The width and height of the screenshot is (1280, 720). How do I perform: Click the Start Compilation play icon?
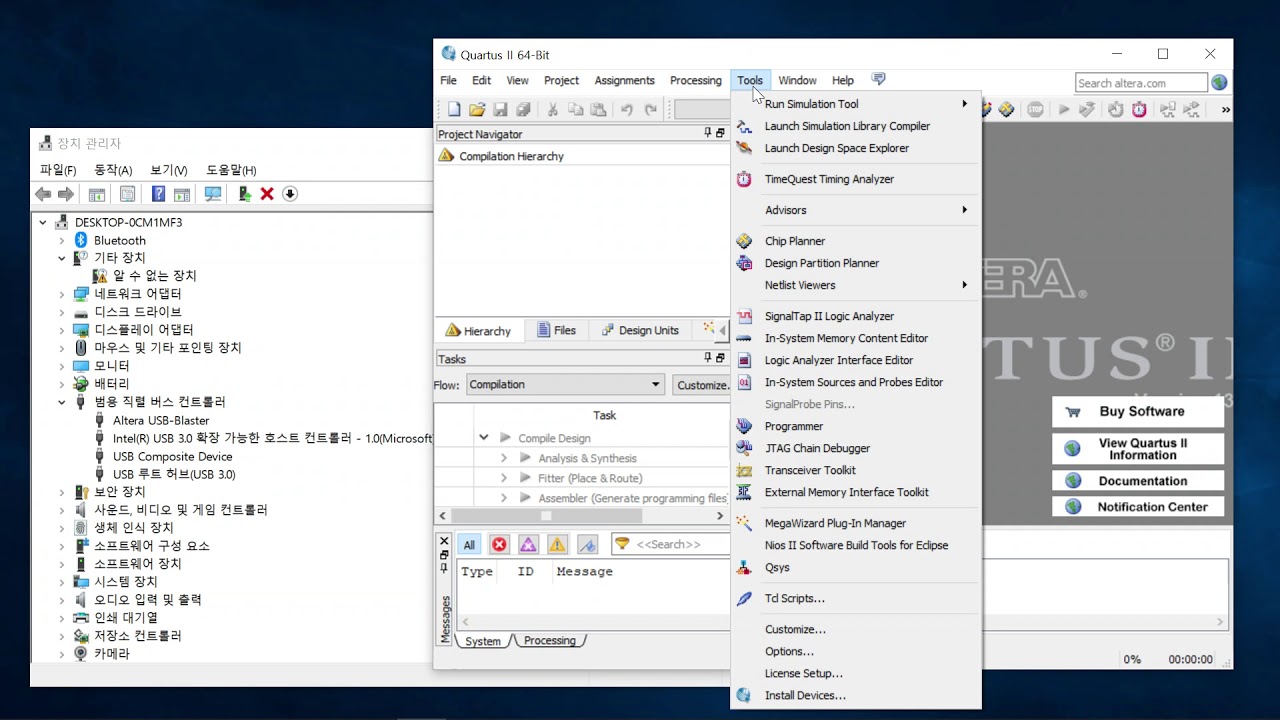tap(1064, 110)
